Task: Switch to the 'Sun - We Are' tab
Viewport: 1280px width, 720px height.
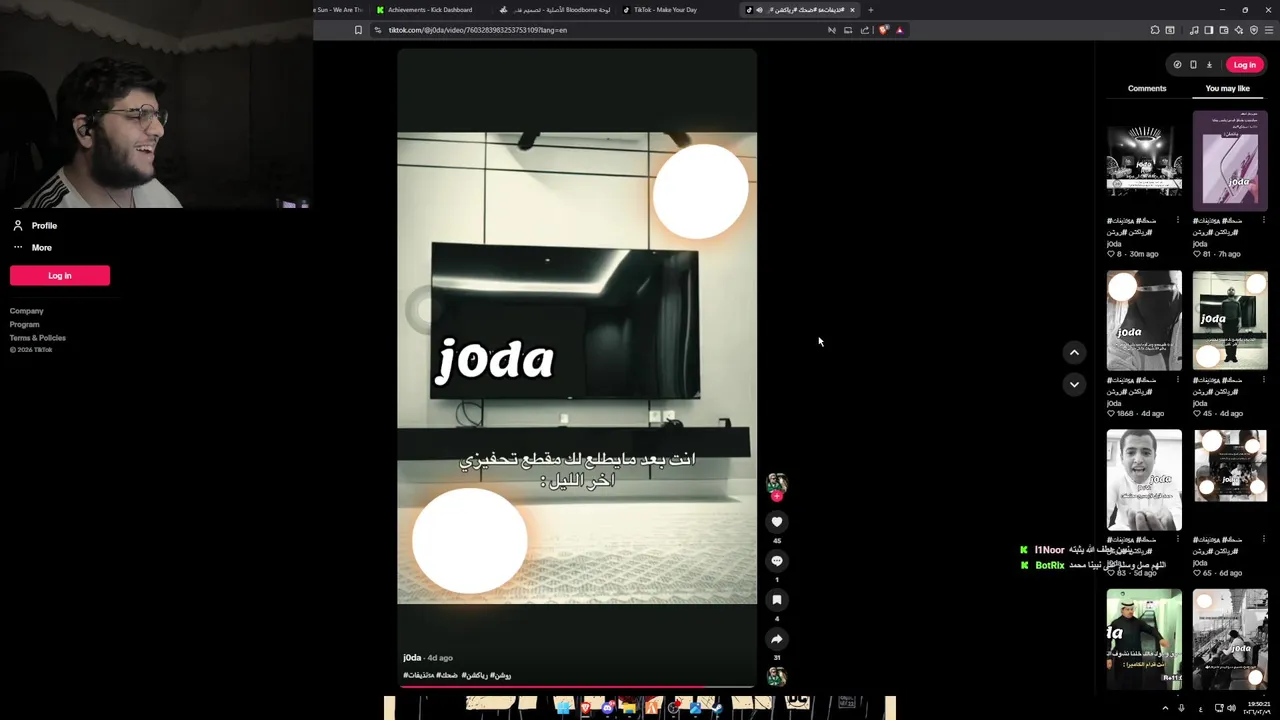Action: click(x=340, y=10)
